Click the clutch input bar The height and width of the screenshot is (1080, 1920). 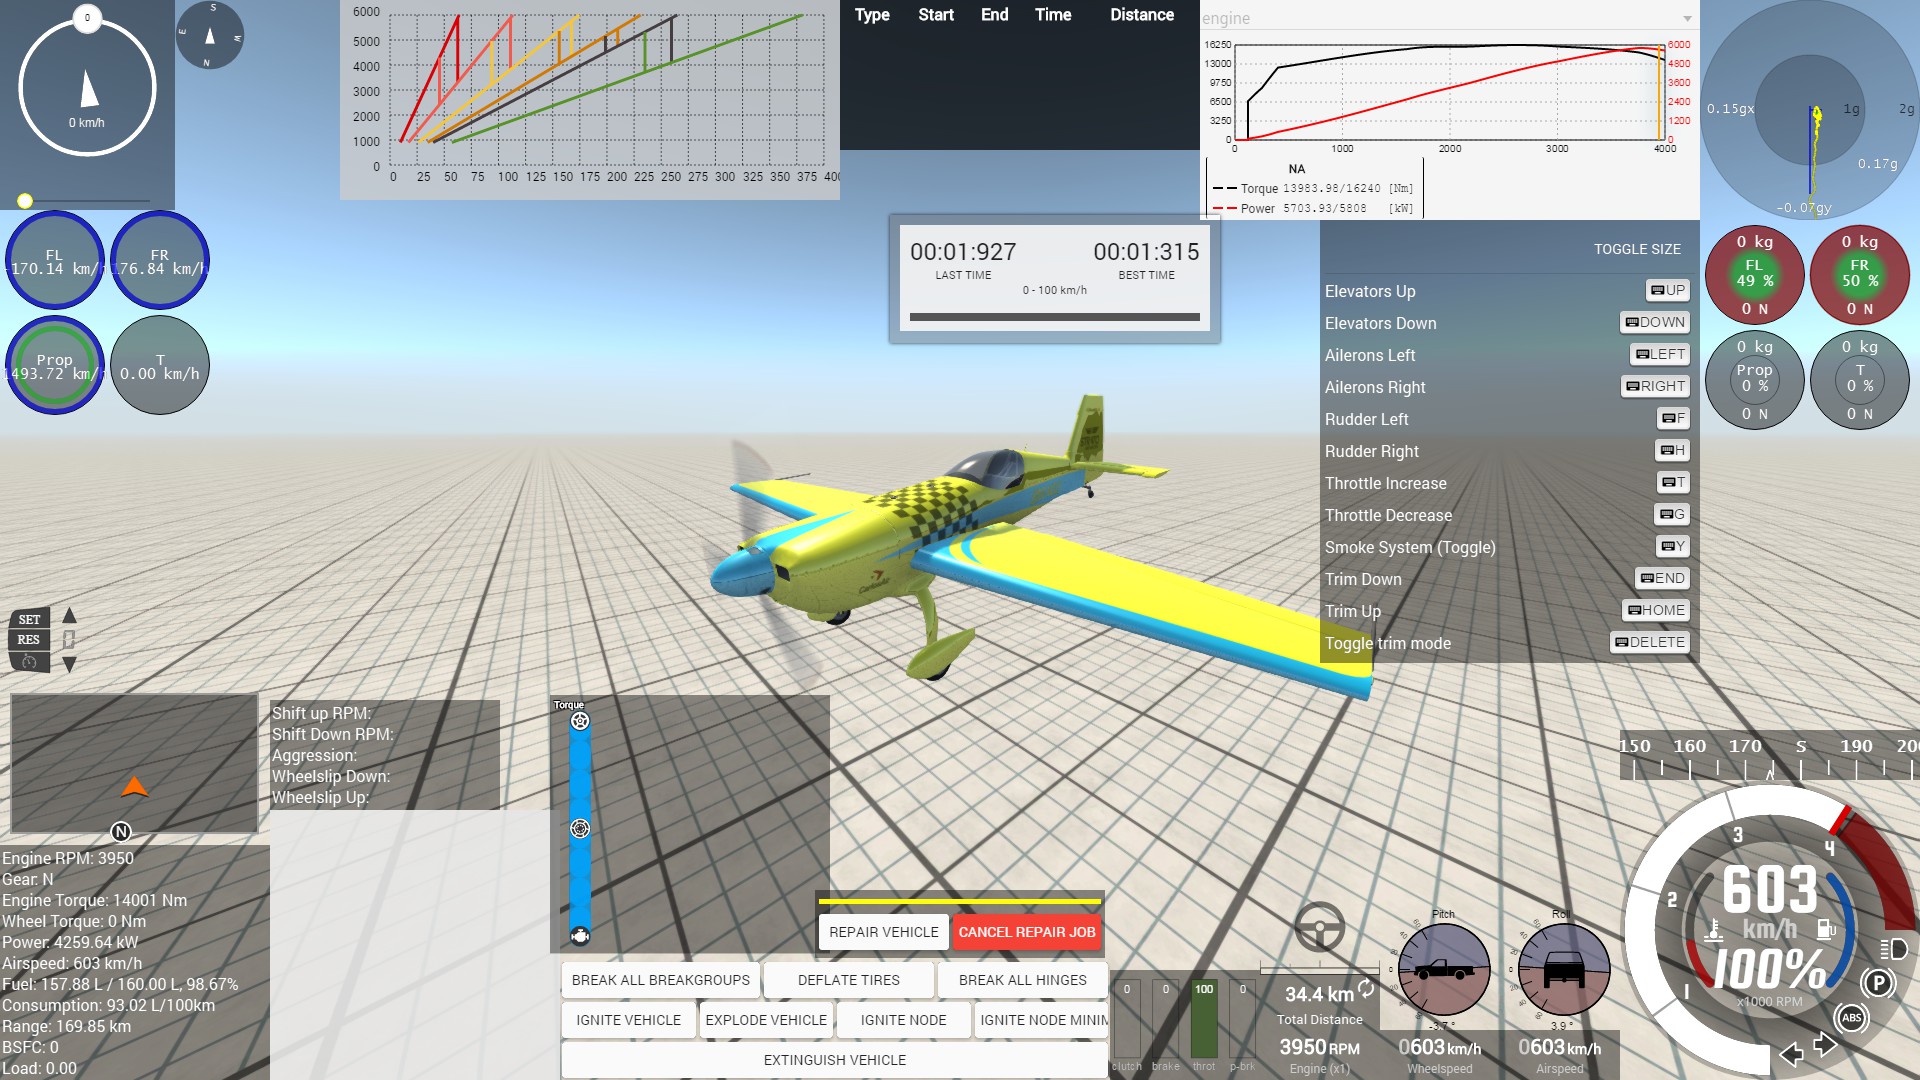pyautogui.click(x=1127, y=1020)
